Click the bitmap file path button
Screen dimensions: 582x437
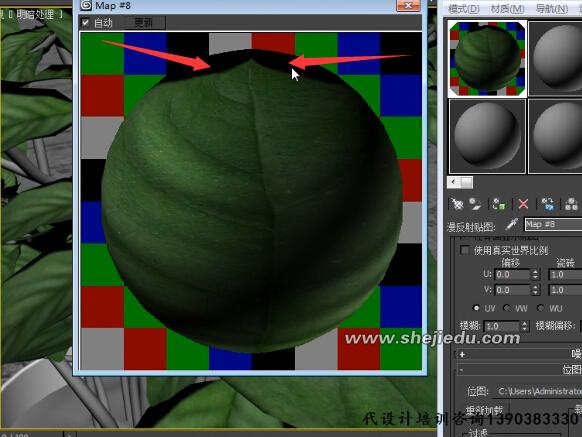point(538,391)
